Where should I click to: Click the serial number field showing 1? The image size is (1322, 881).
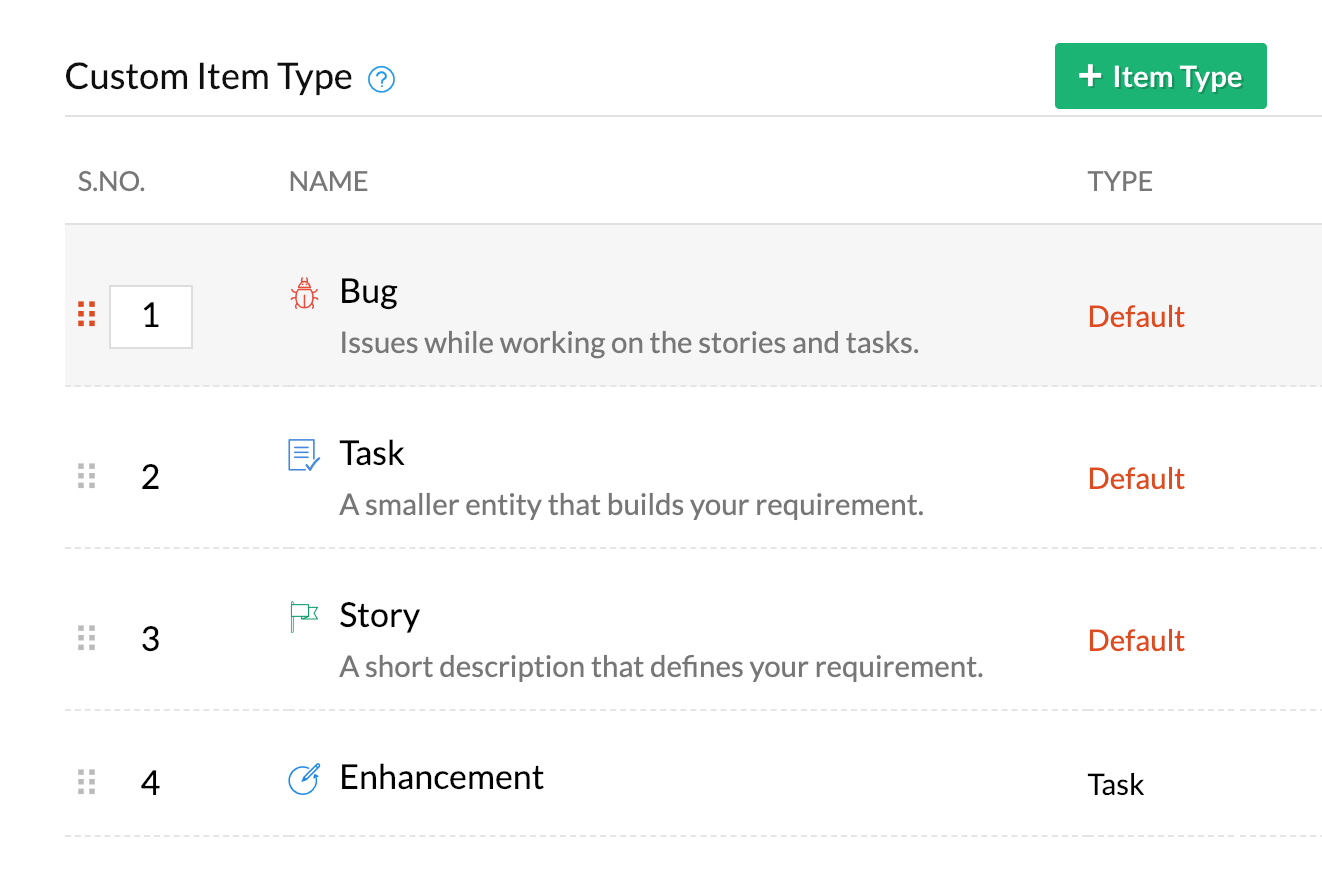pos(151,317)
